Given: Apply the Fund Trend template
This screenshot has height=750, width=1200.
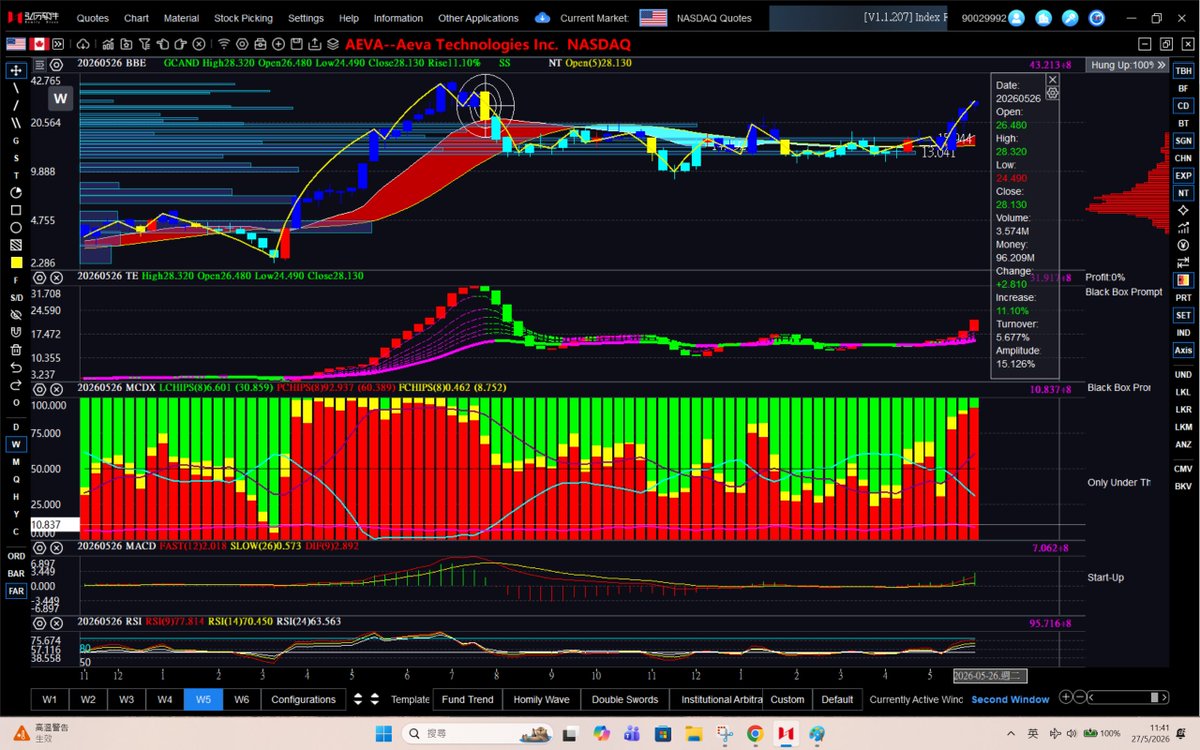Looking at the screenshot, I should 468,699.
